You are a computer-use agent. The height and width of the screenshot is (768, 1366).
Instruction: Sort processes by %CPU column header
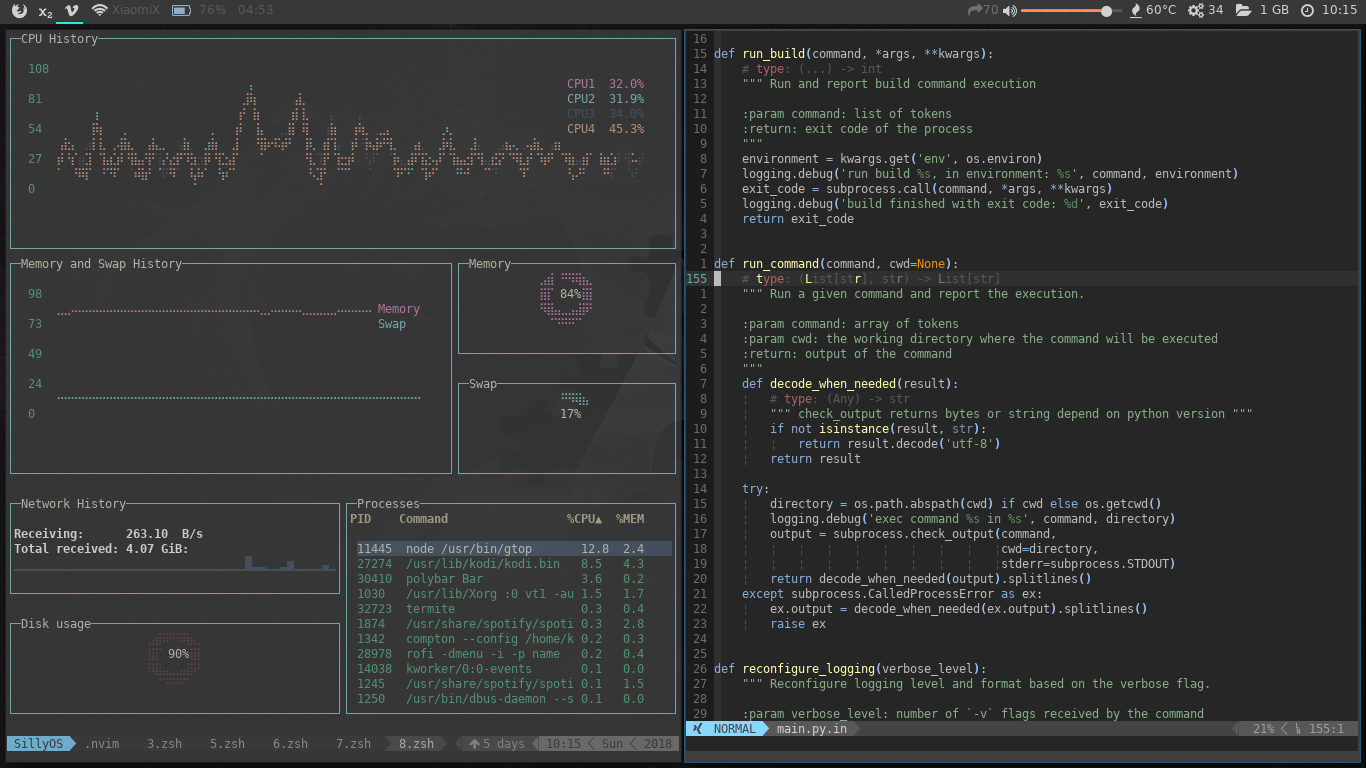pos(585,519)
